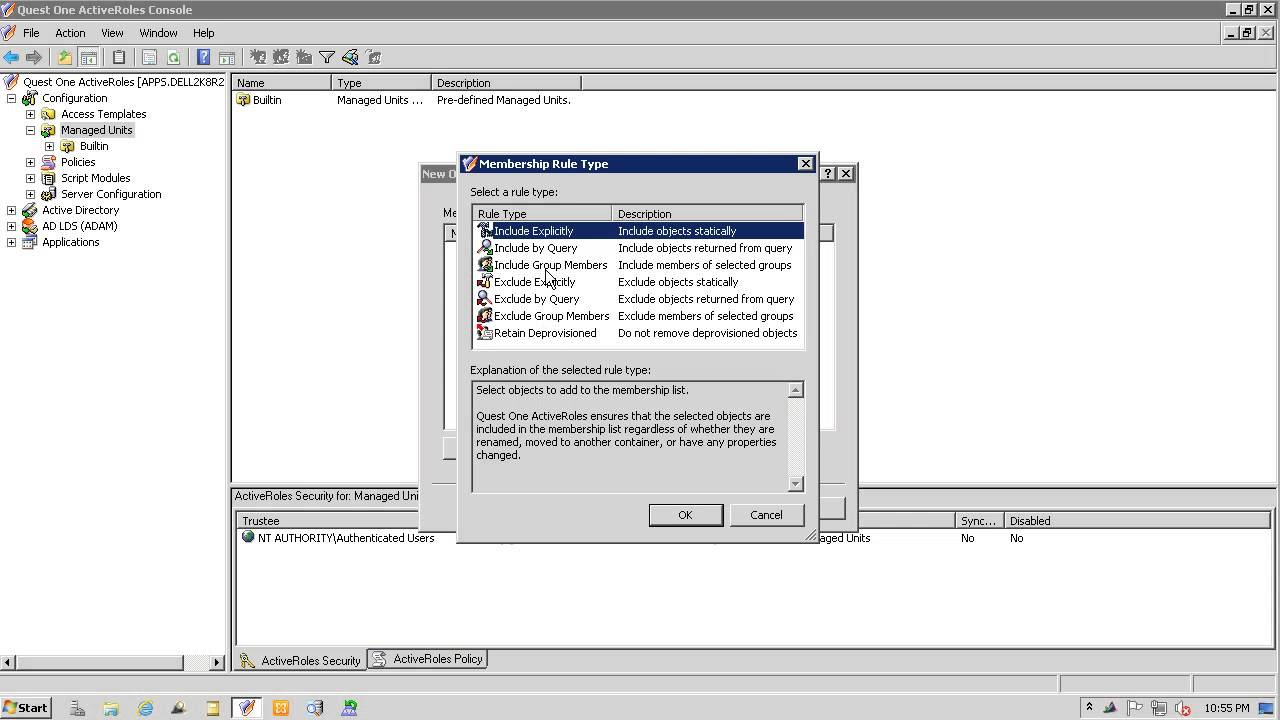This screenshot has height=720, width=1280.
Task: Click the Trustee column header
Action: click(x=327, y=520)
